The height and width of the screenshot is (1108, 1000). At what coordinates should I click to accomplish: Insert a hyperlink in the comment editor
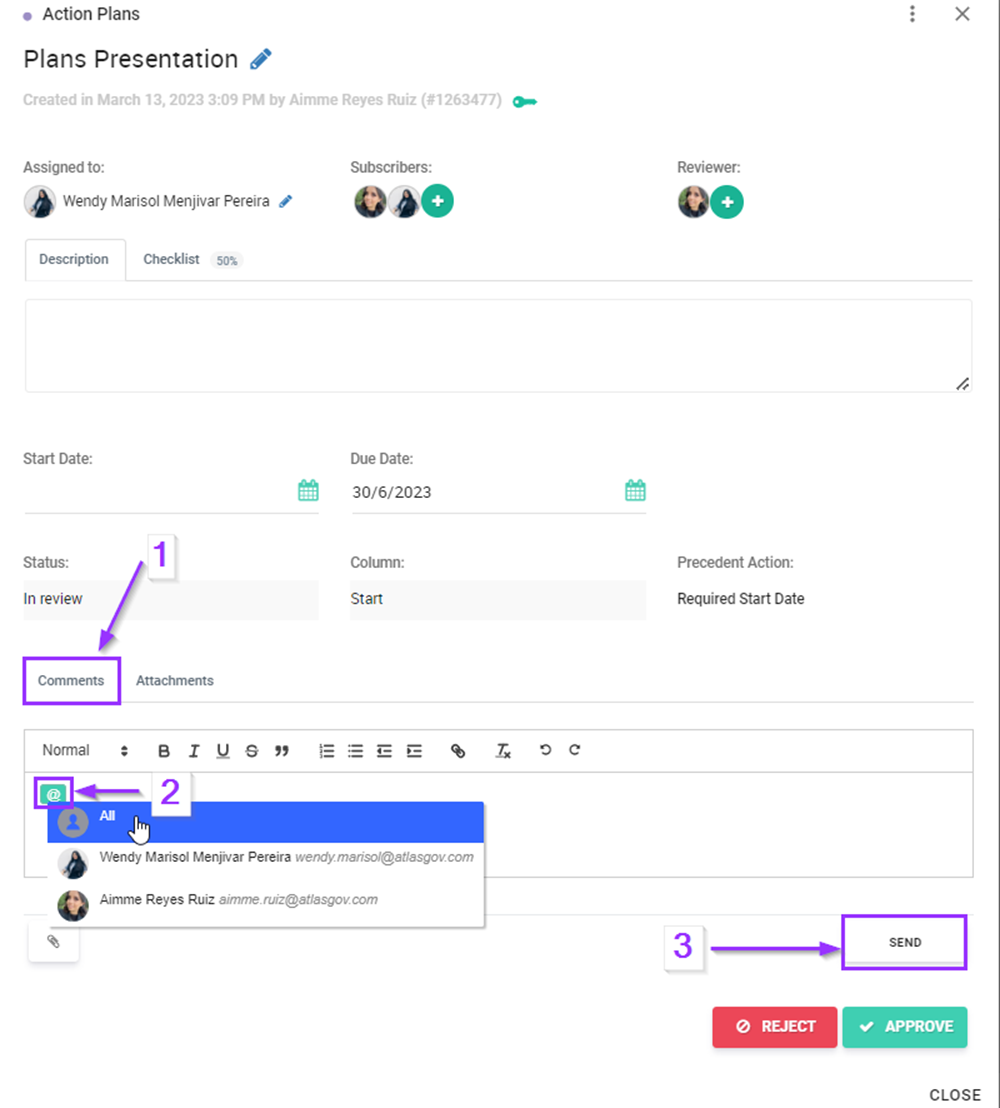coord(458,750)
